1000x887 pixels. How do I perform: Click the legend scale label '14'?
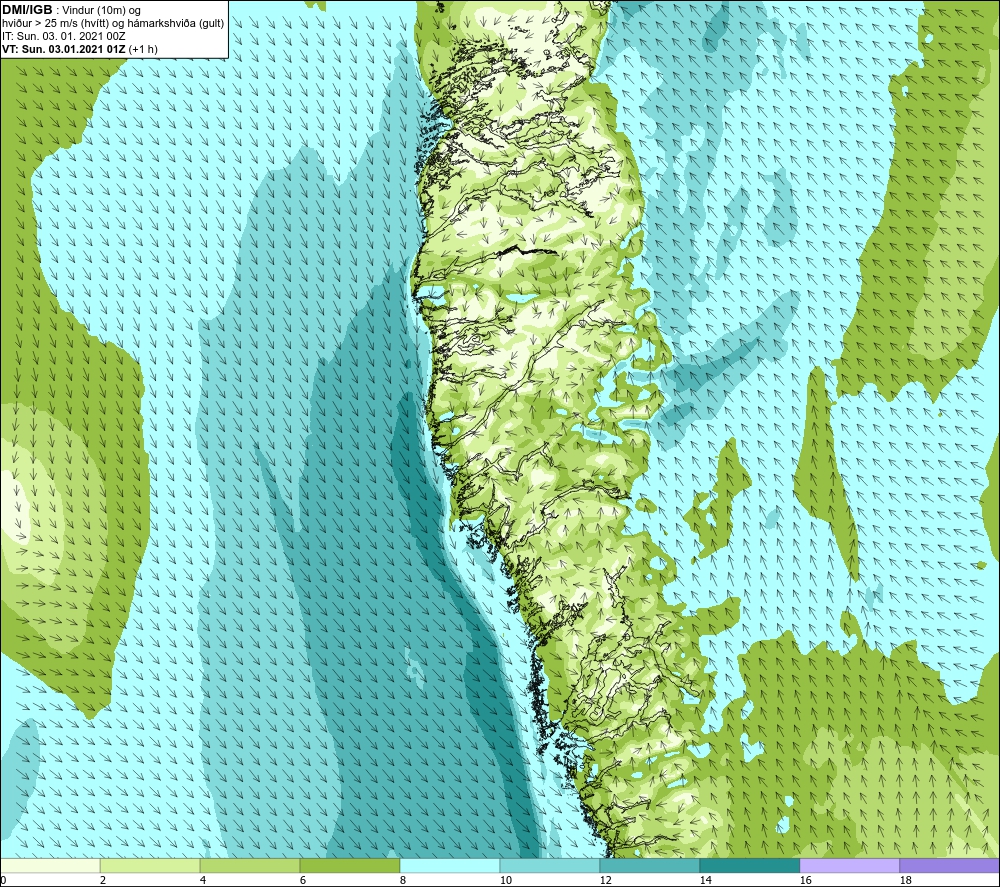pos(705,880)
